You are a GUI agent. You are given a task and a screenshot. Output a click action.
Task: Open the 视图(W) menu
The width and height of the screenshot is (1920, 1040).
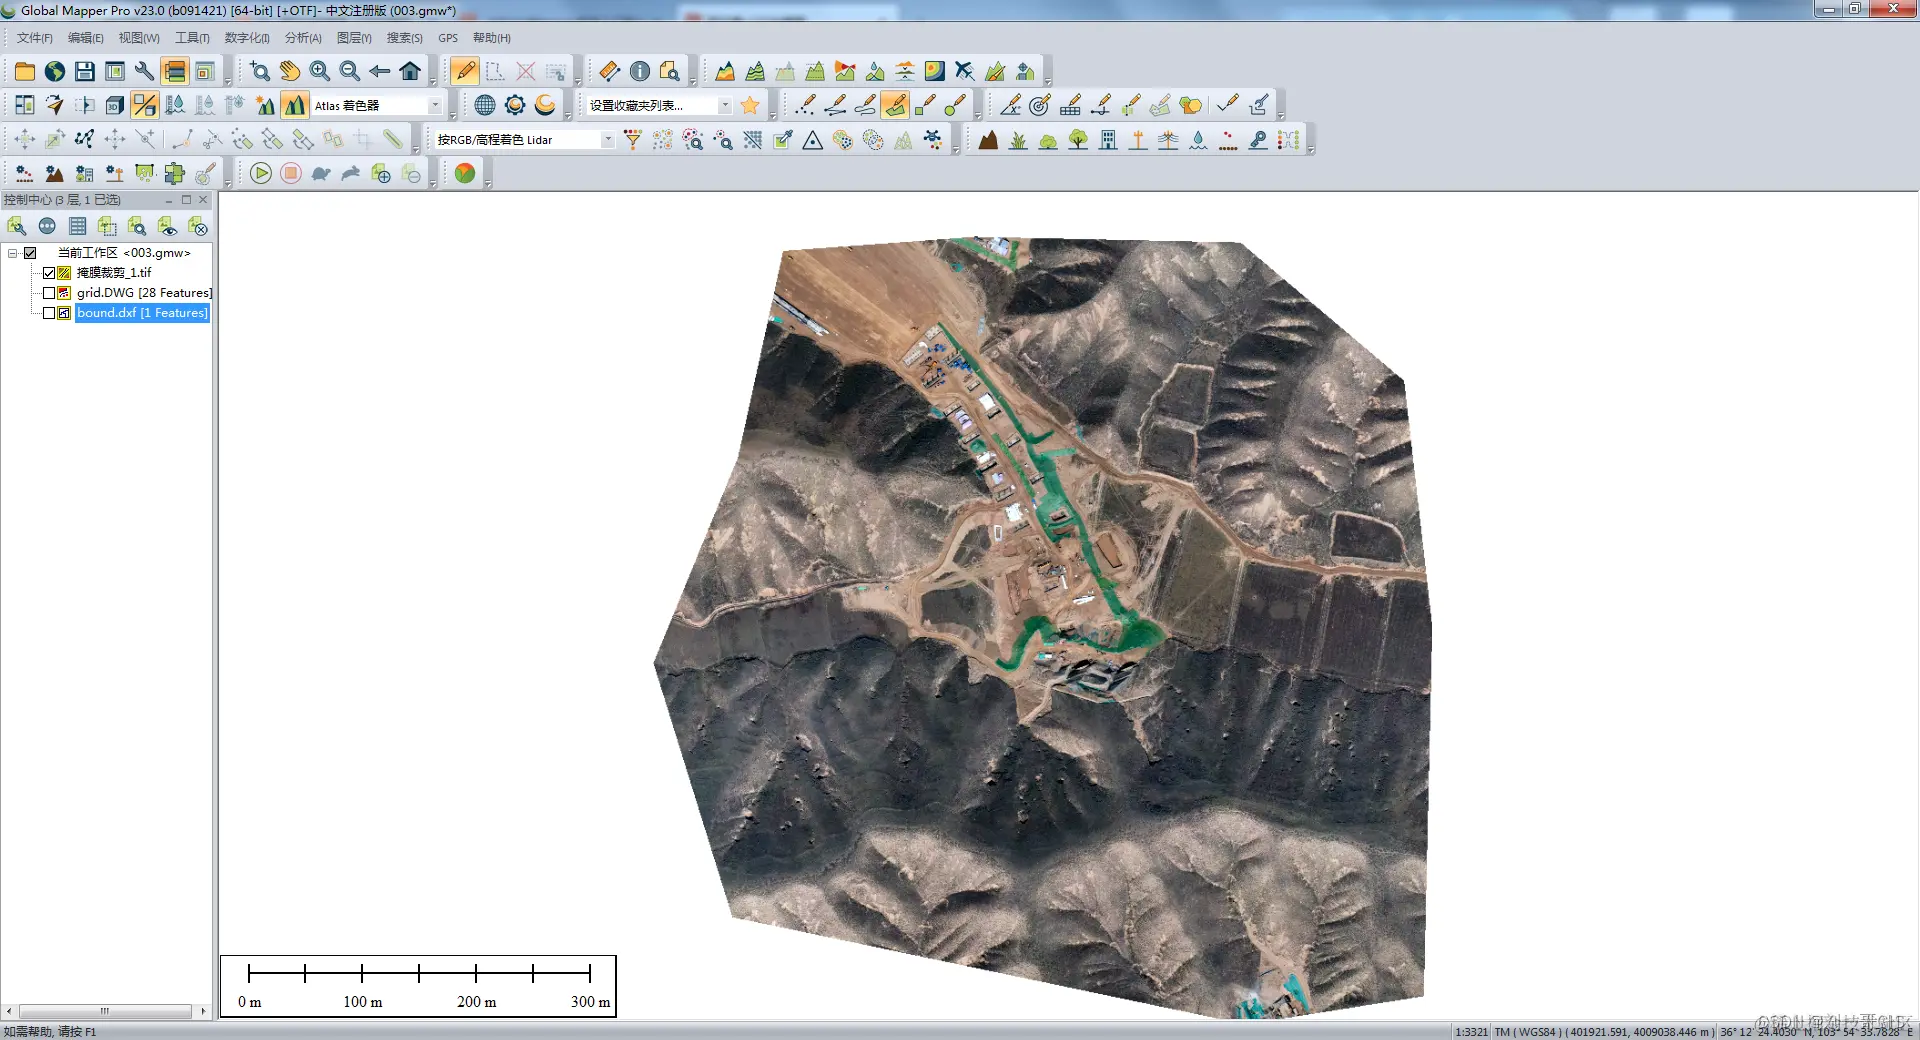139,38
